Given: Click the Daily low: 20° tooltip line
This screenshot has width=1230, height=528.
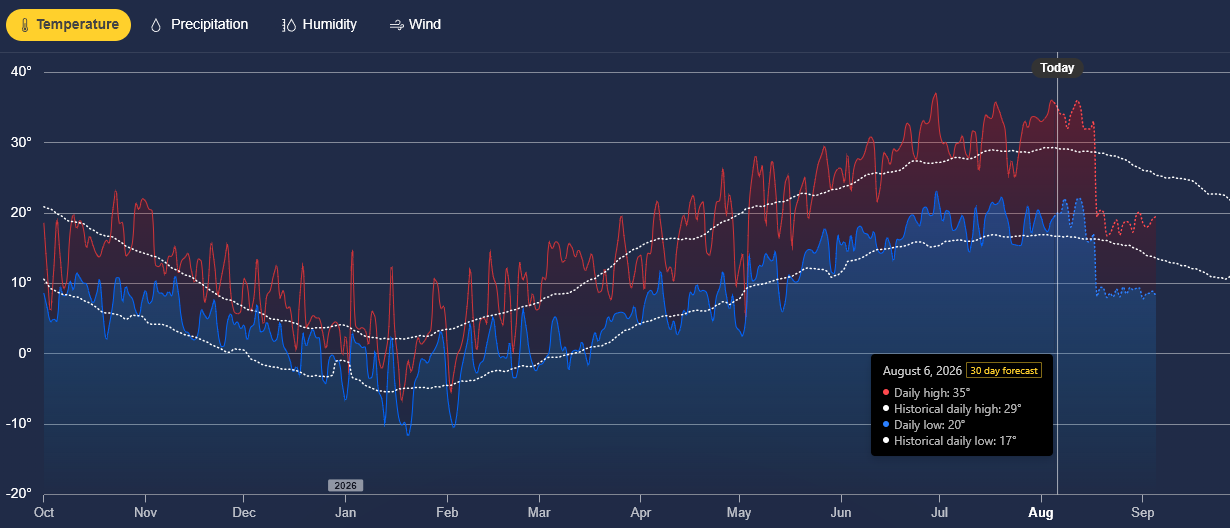Looking at the screenshot, I should point(930,425).
